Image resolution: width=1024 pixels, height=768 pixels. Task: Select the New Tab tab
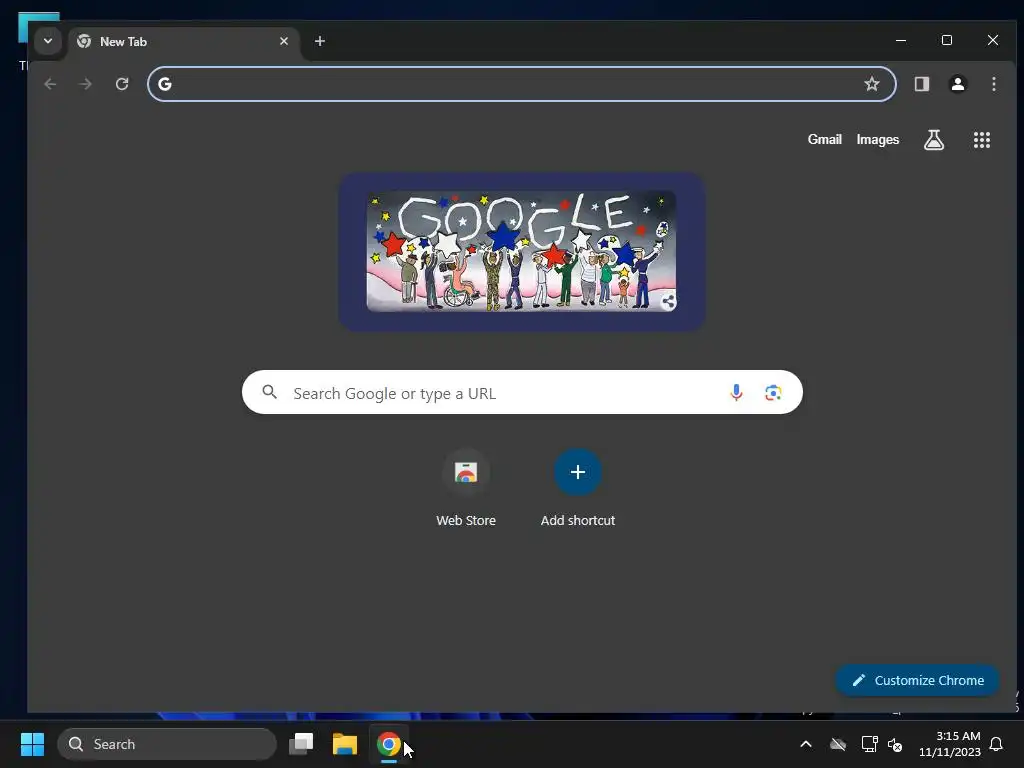pyautogui.click(x=184, y=42)
